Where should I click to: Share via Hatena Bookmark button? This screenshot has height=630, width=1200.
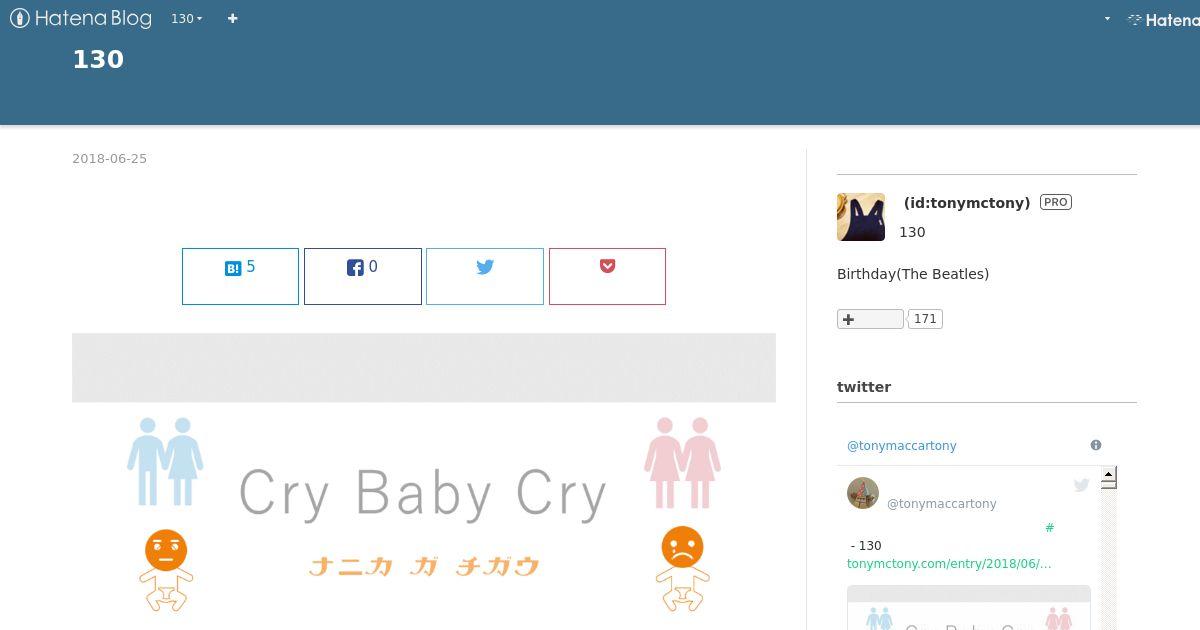(240, 276)
